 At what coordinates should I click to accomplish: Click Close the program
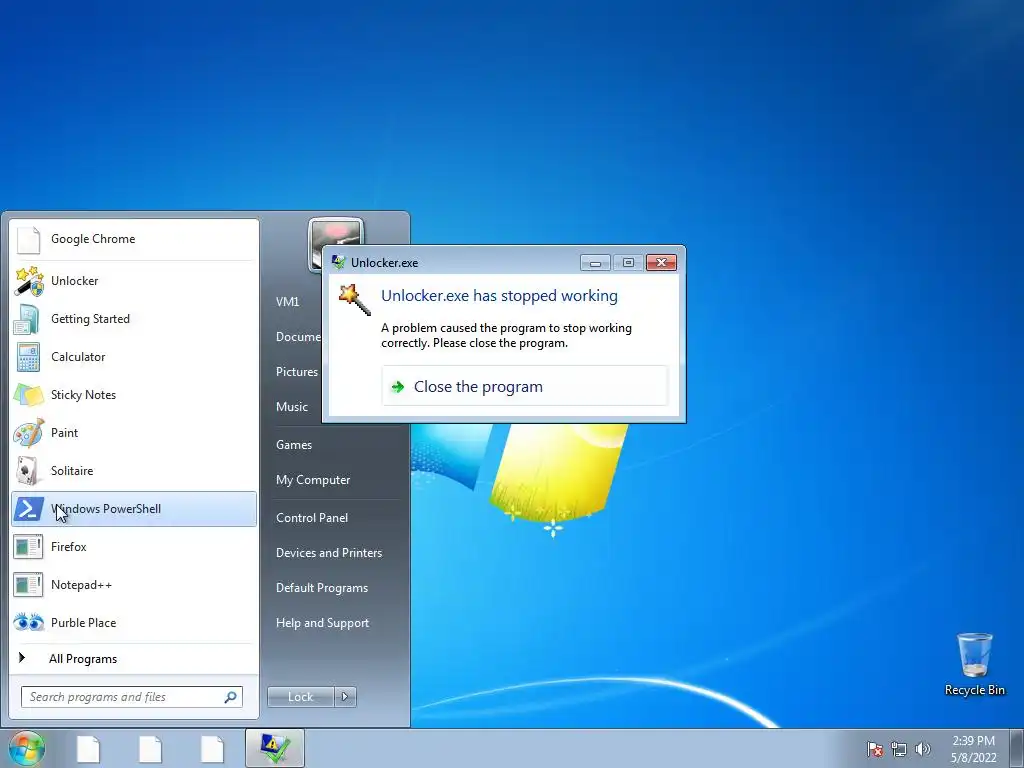[525, 387]
